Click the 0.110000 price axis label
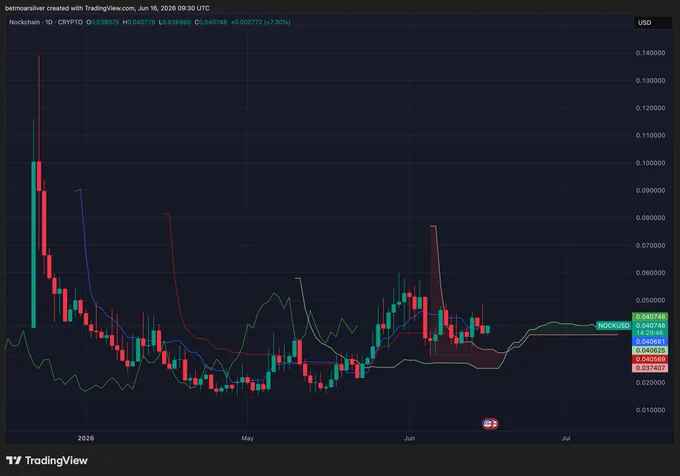 [650, 135]
